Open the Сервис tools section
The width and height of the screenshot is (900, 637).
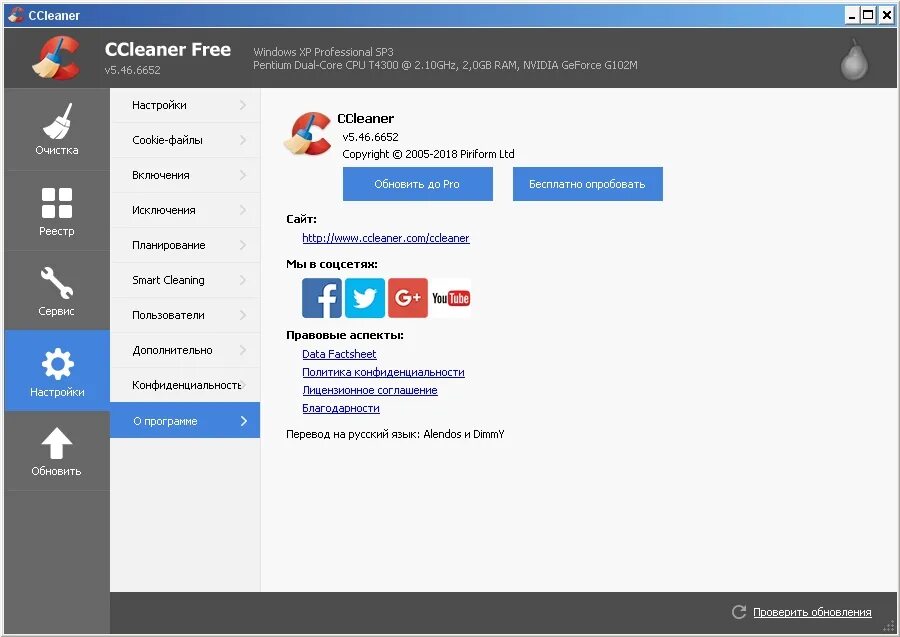click(x=57, y=291)
